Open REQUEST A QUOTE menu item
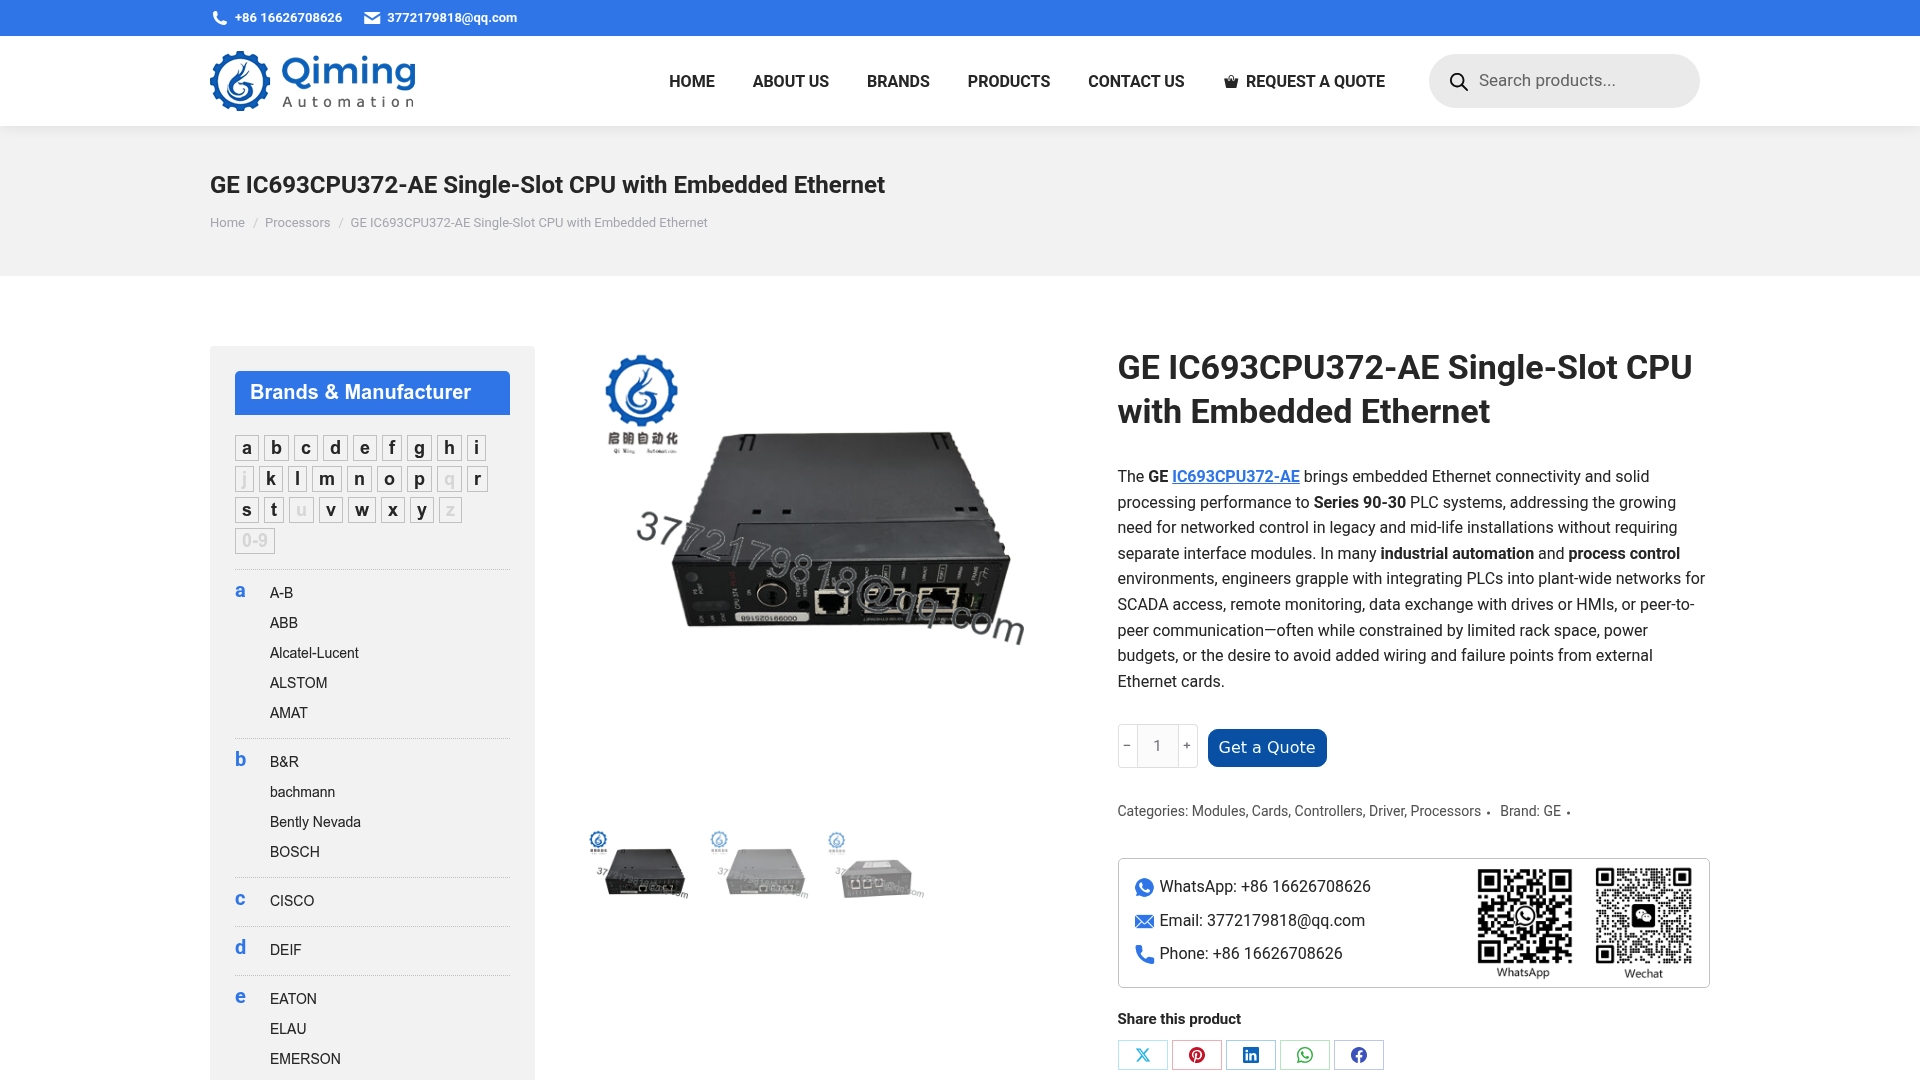The image size is (1920, 1080). click(1304, 81)
